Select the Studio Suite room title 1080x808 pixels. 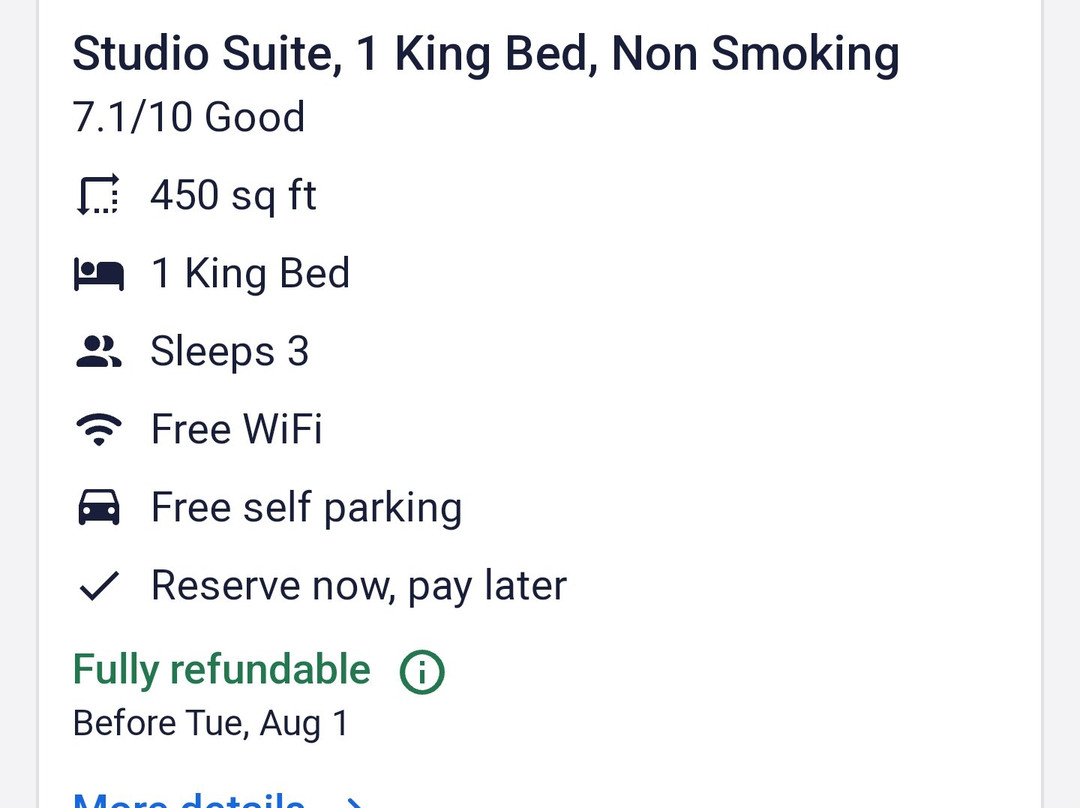[485, 53]
